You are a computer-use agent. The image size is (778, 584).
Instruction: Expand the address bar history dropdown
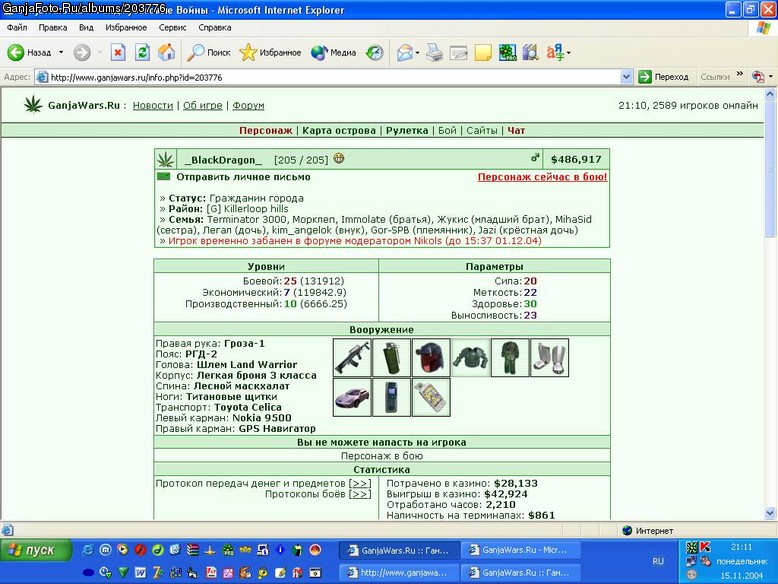626,77
